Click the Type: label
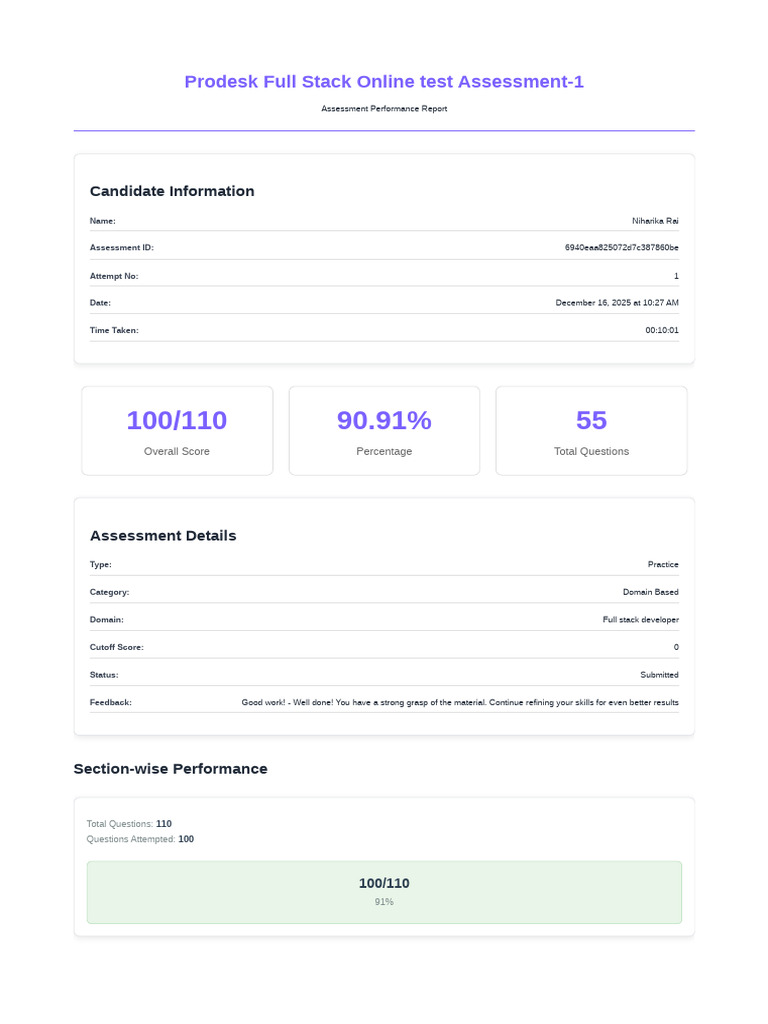 click(101, 564)
